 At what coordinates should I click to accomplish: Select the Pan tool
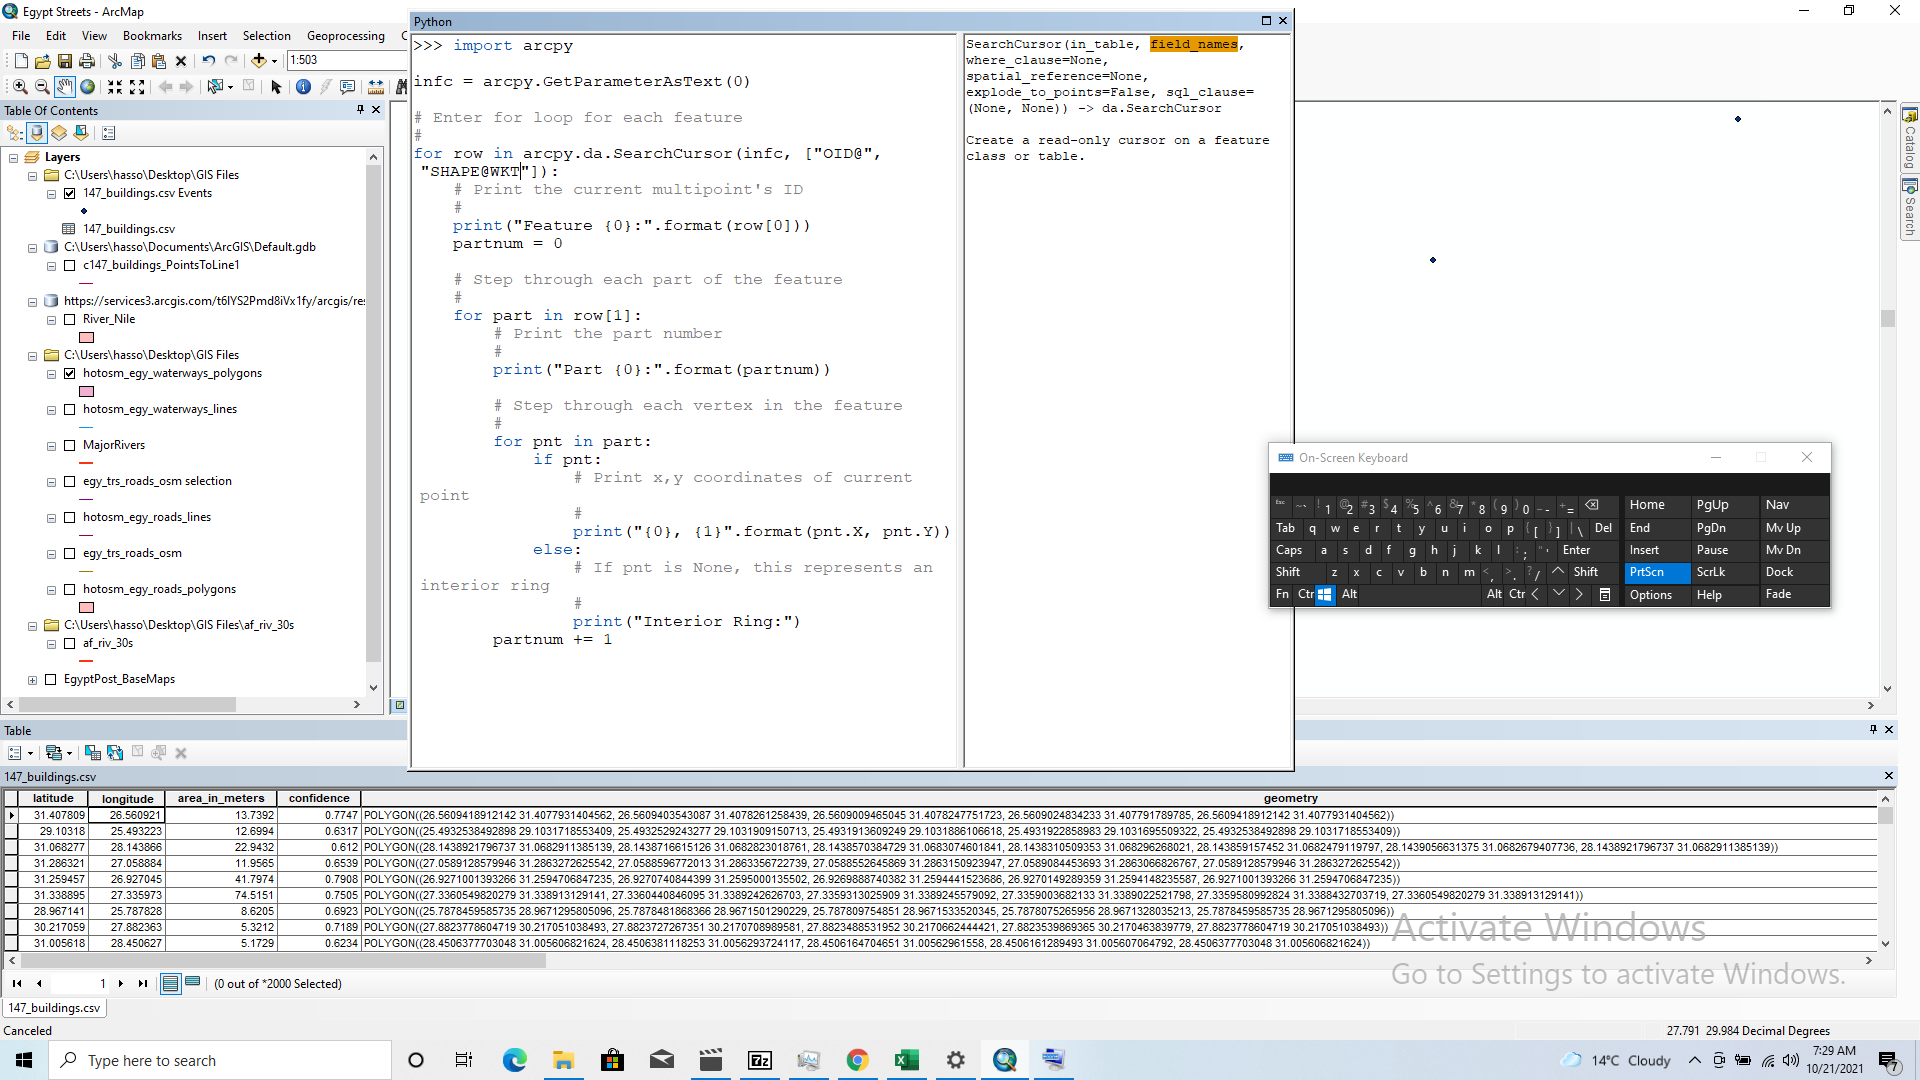pos(64,86)
